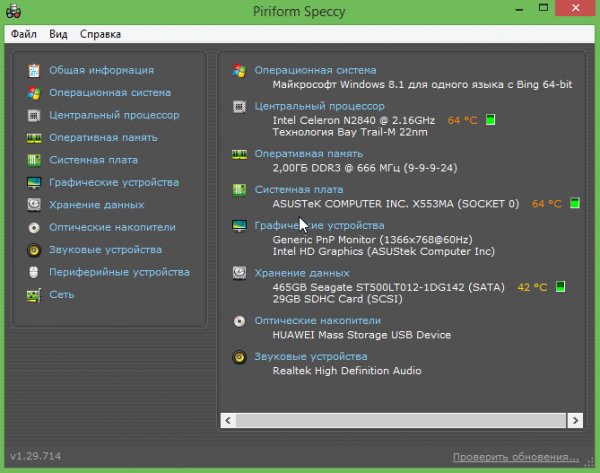Click the motherboard icon in summary pane
600x473 pixels.
240,190
